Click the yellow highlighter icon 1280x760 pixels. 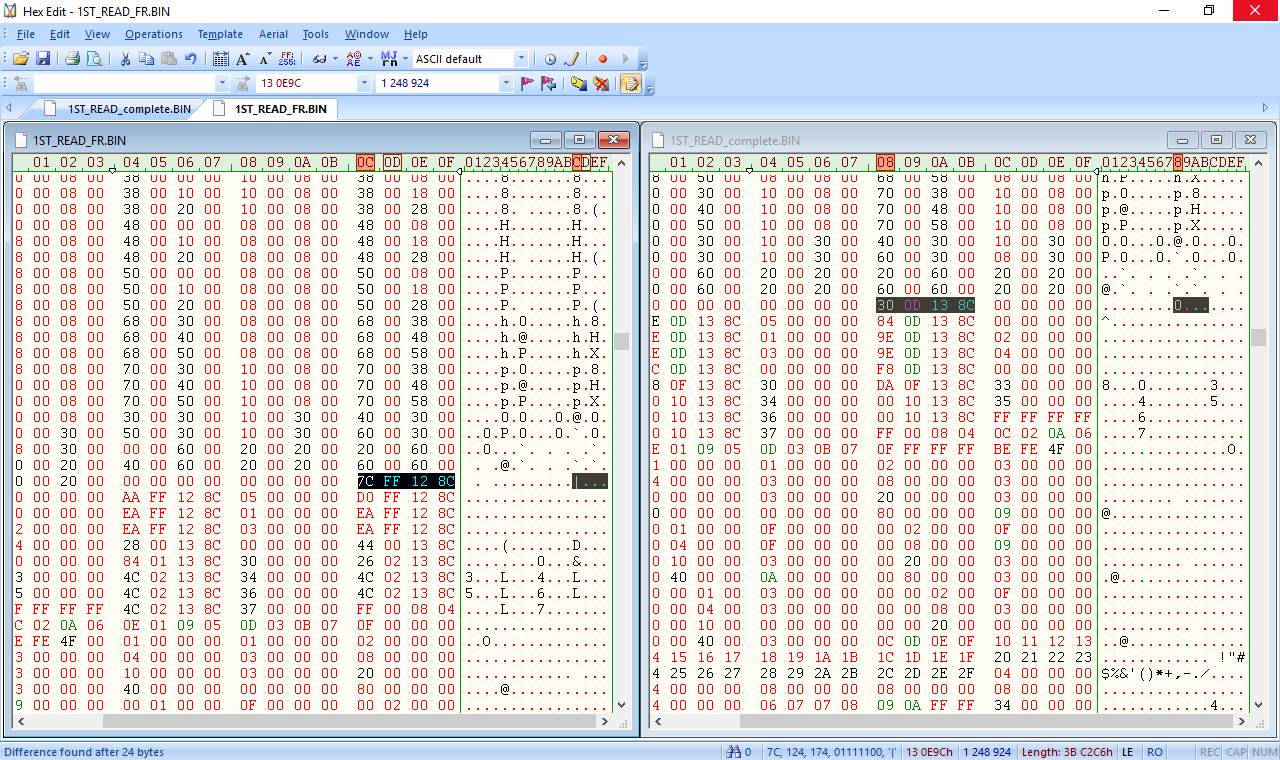[x=579, y=83]
